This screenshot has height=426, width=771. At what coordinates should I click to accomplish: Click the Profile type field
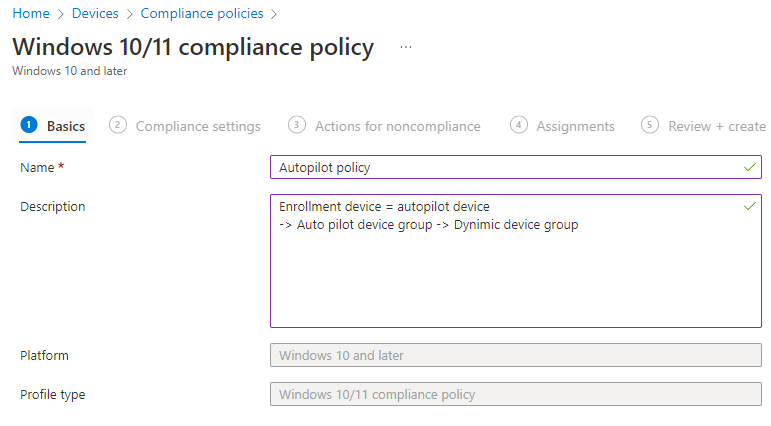click(x=515, y=394)
